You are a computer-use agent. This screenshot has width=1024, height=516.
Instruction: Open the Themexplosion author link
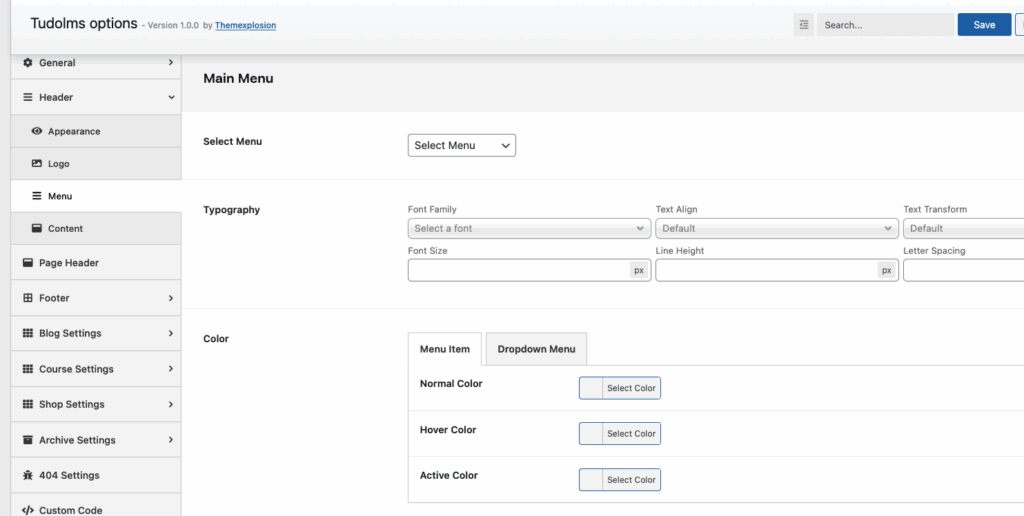point(245,26)
